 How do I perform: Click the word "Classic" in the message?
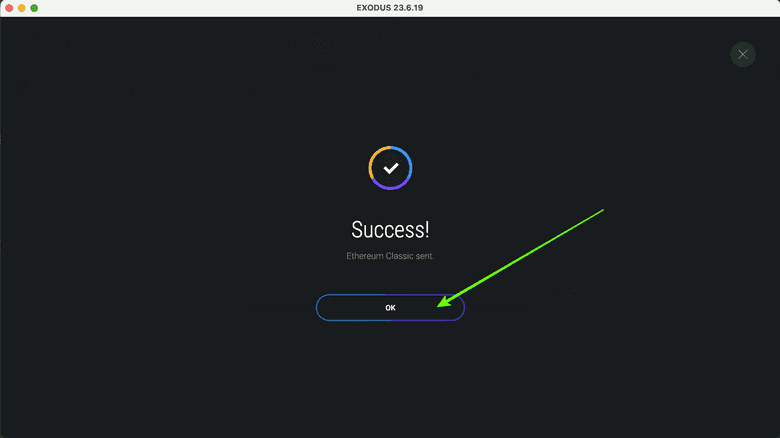click(396, 256)
